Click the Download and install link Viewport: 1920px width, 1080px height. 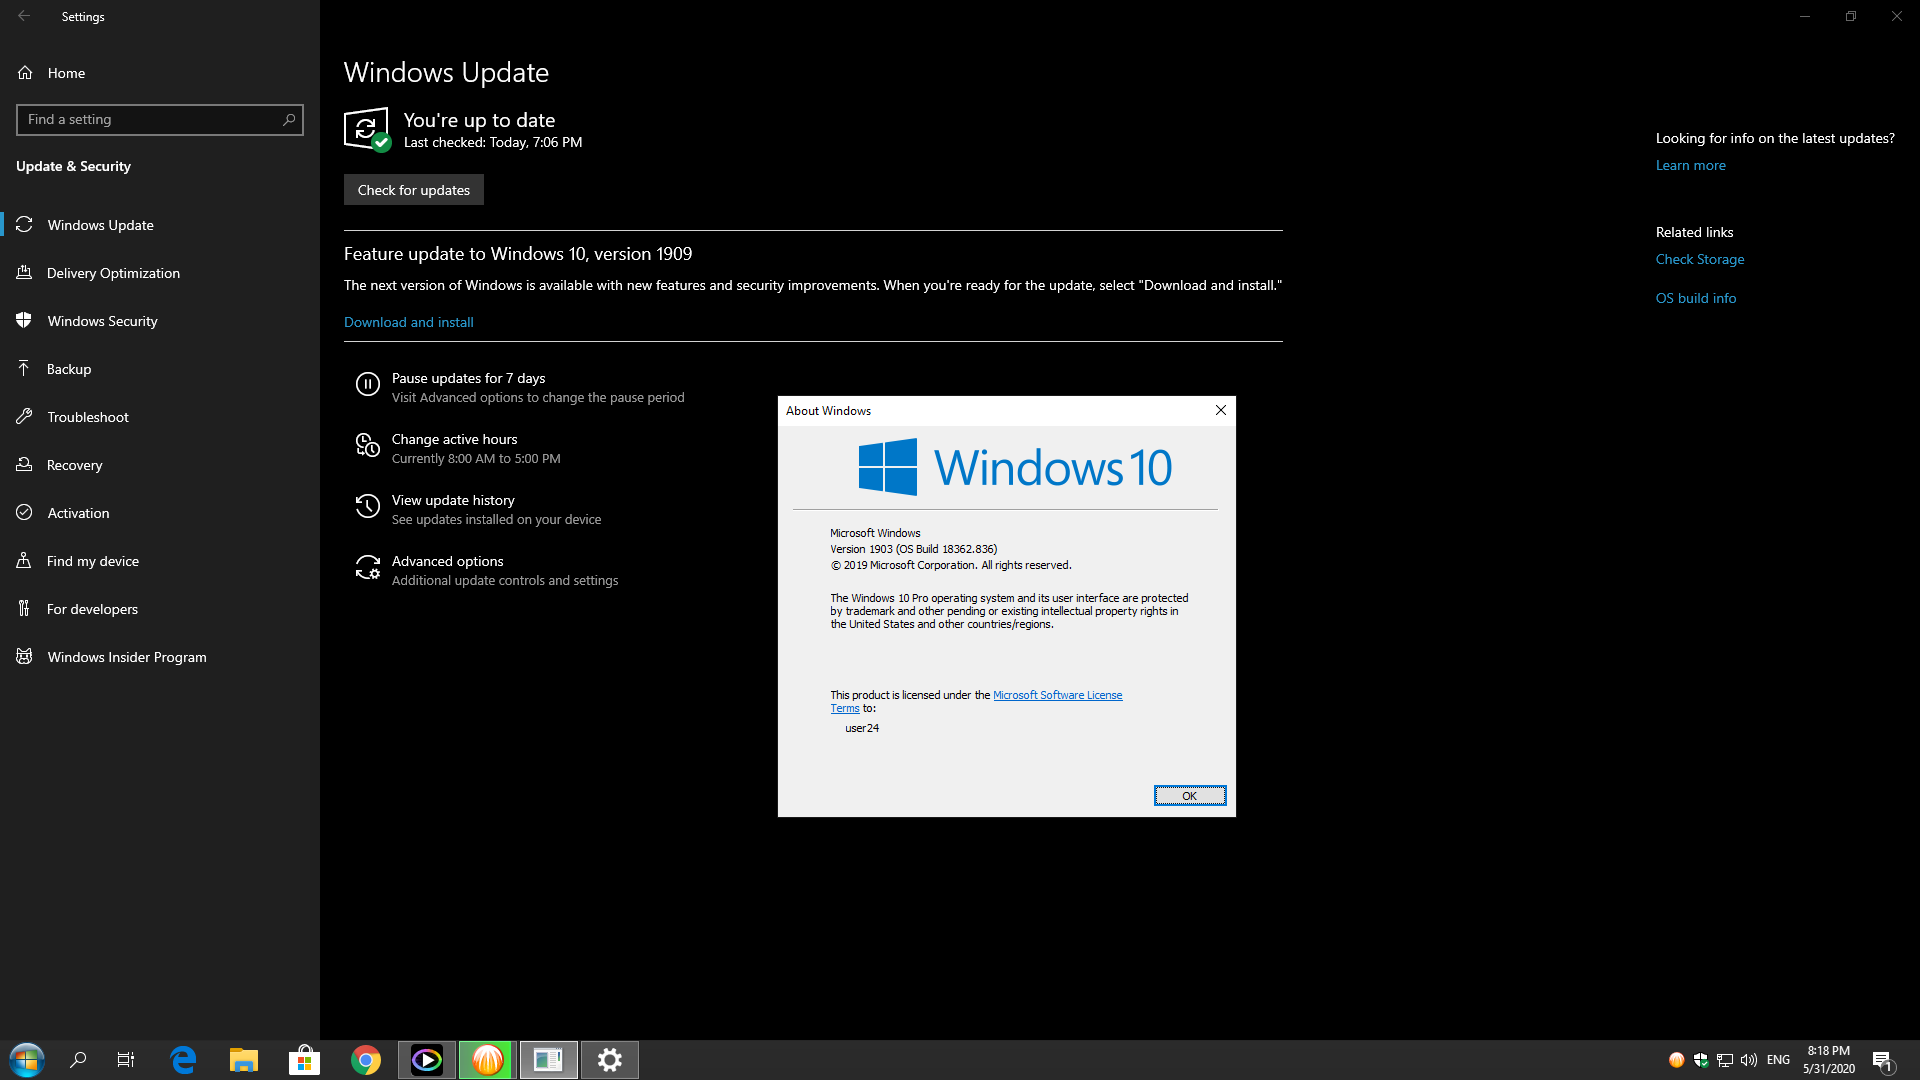click(x=409, y=322)
